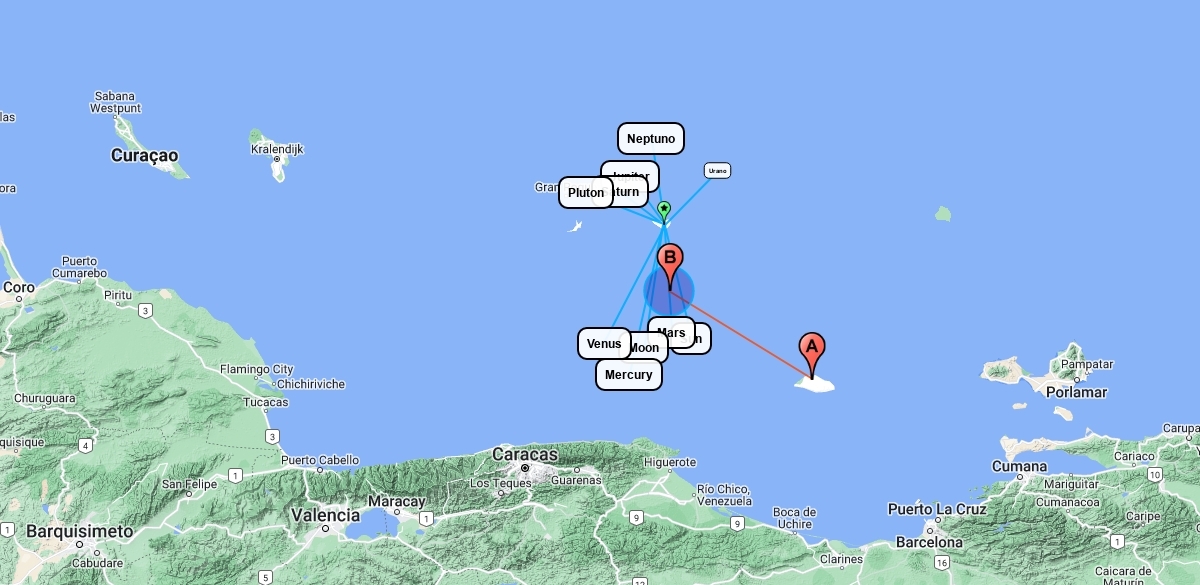This screenshot has width=1200, height=585.
Task: Click the Valencia city label
Action: 325,515
